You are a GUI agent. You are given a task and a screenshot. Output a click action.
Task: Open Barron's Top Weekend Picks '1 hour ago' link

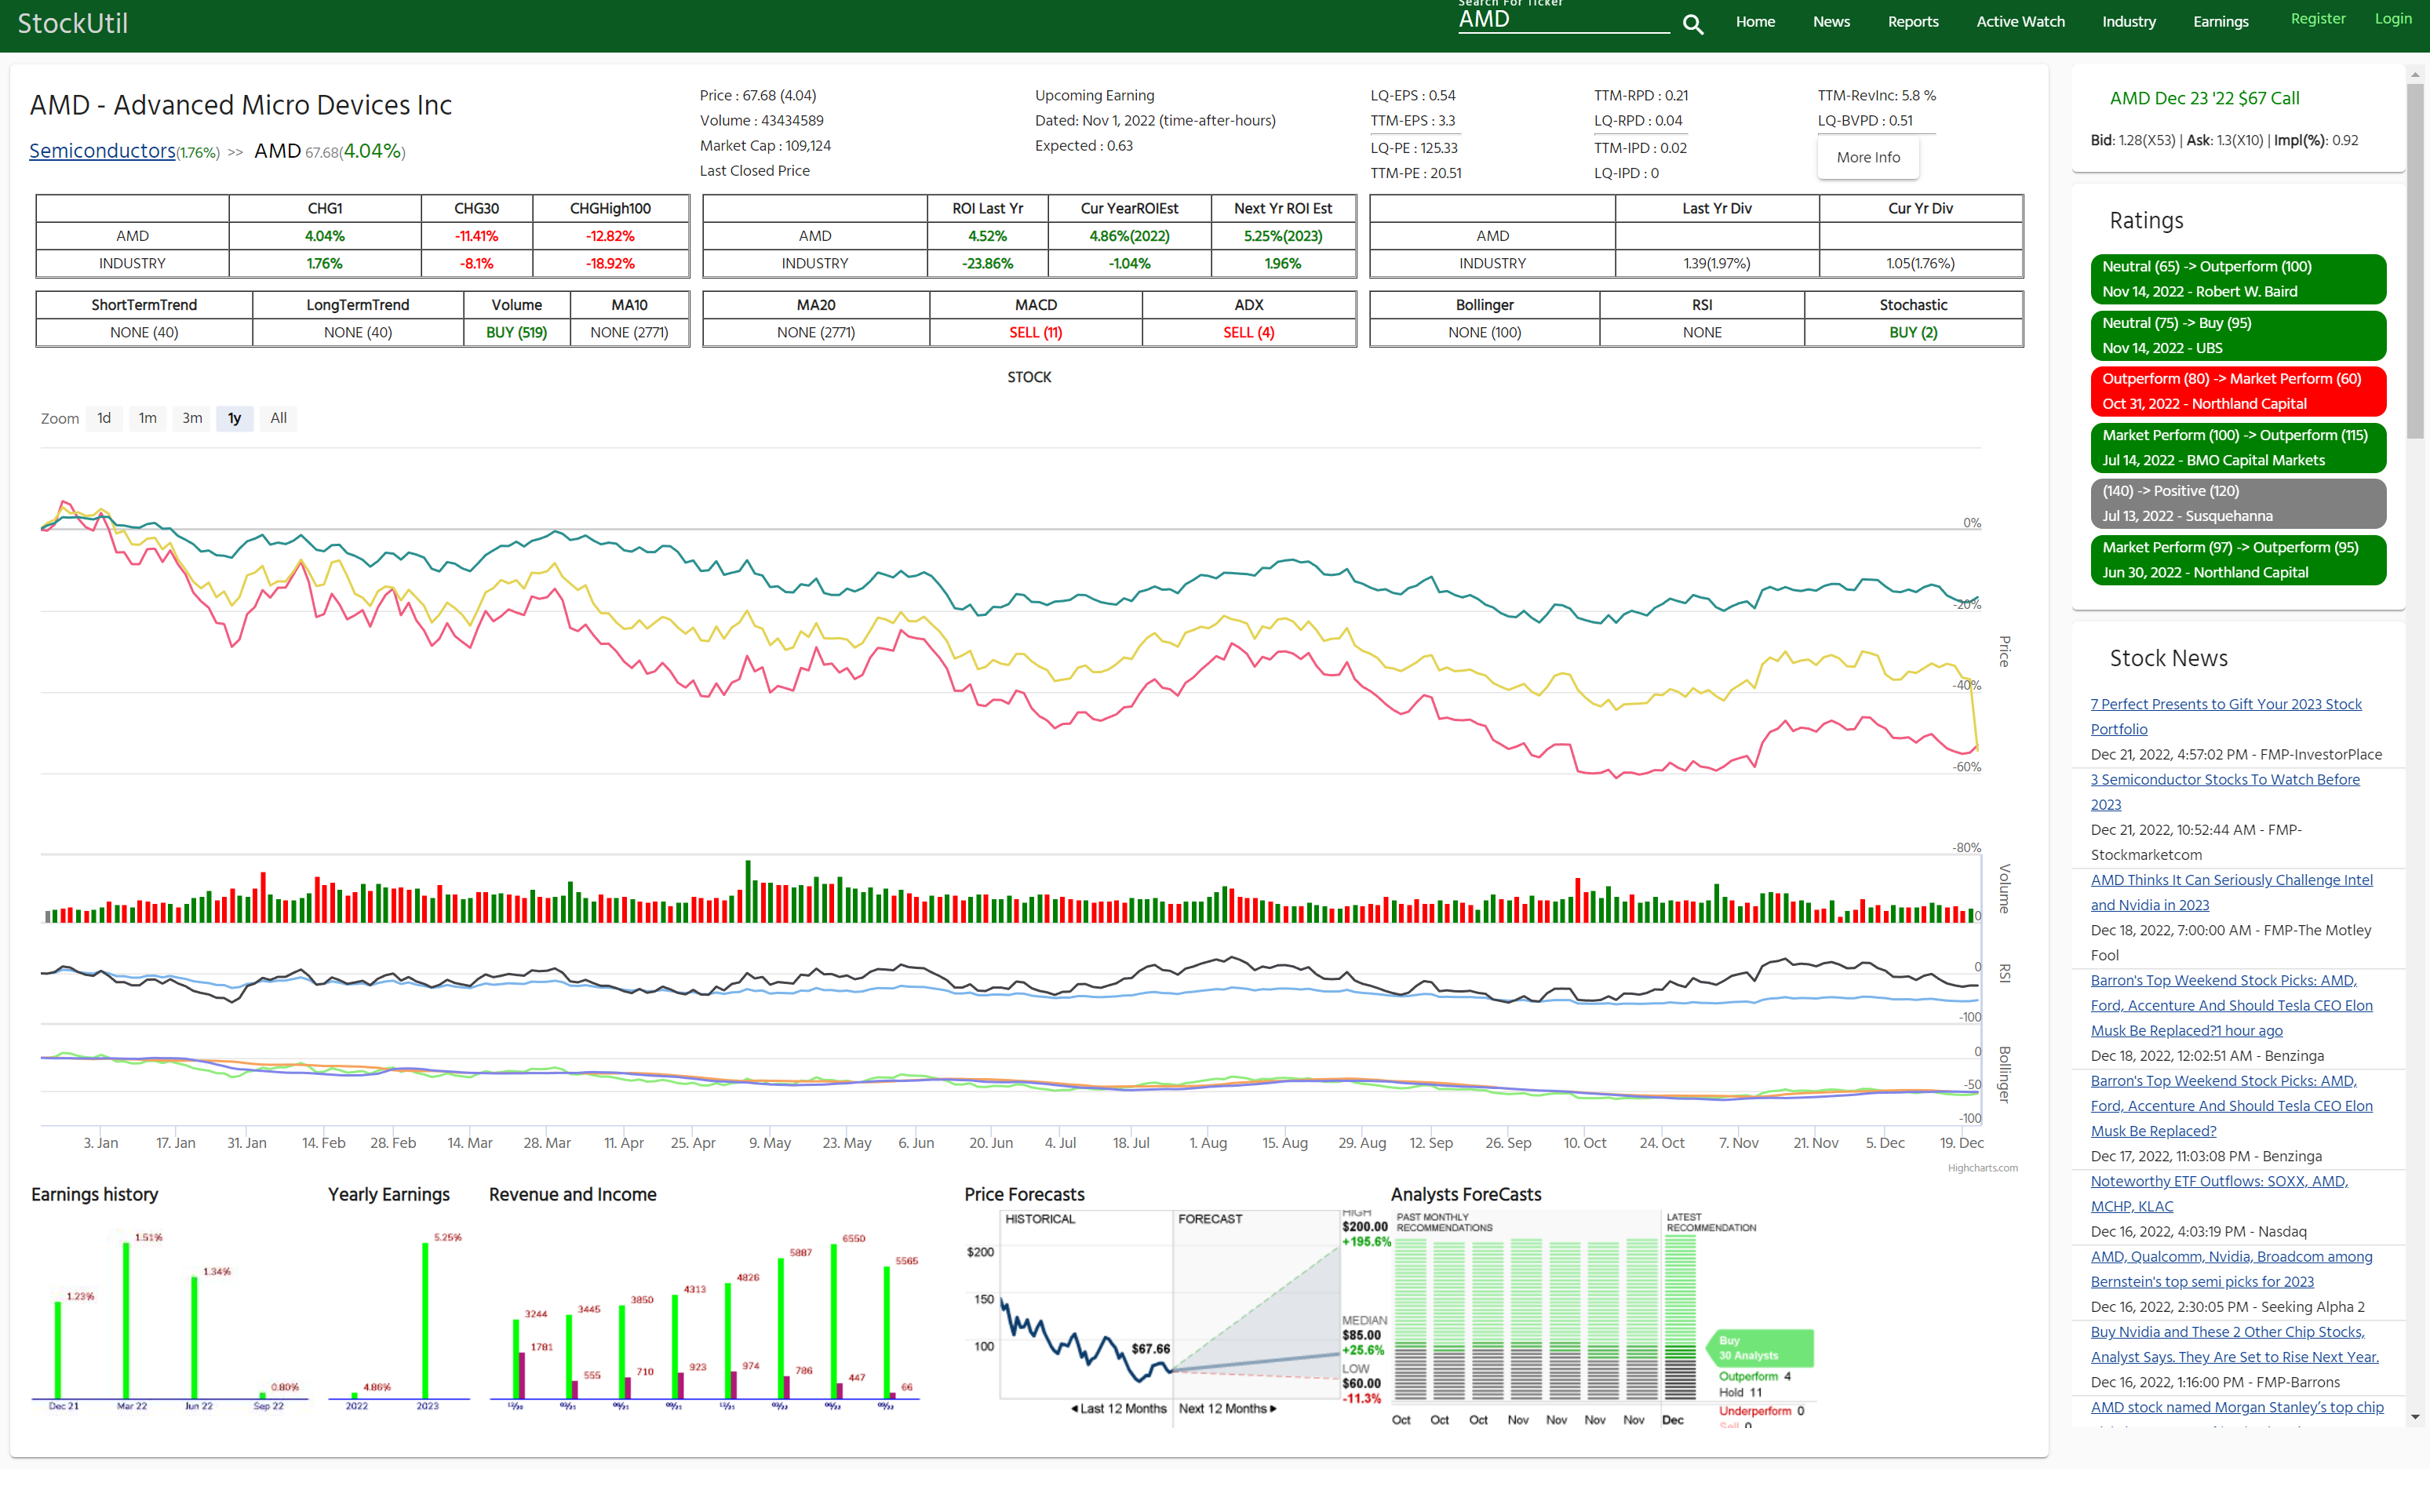coord(2231,1006)
